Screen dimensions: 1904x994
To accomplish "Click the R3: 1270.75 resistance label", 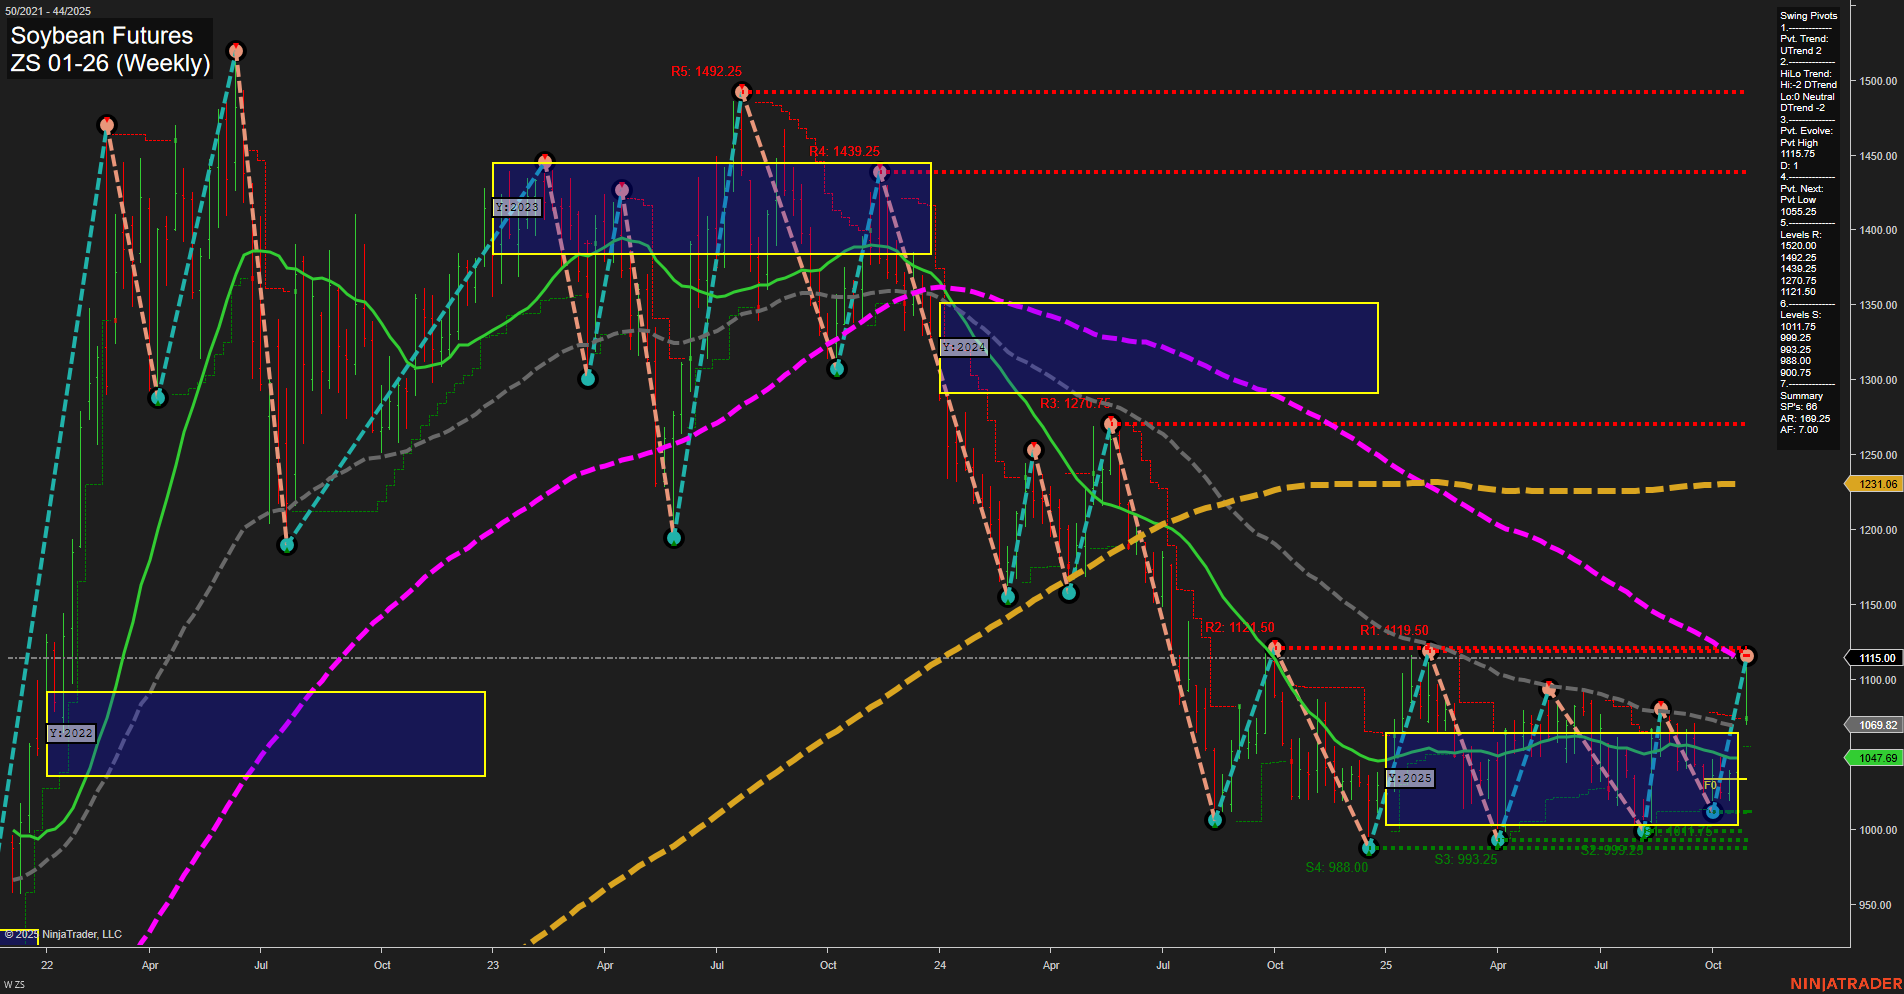I will point(1077,402).
